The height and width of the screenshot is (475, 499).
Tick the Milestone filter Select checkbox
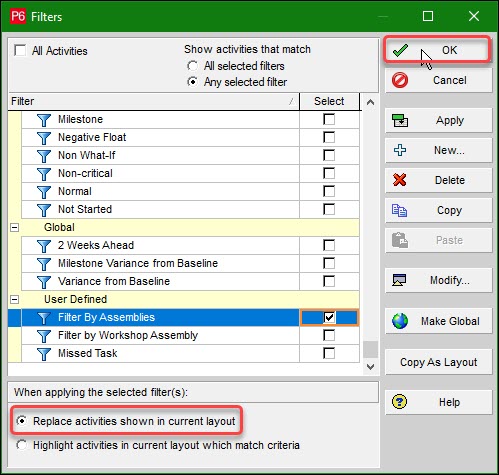click(x=329, y=119)
